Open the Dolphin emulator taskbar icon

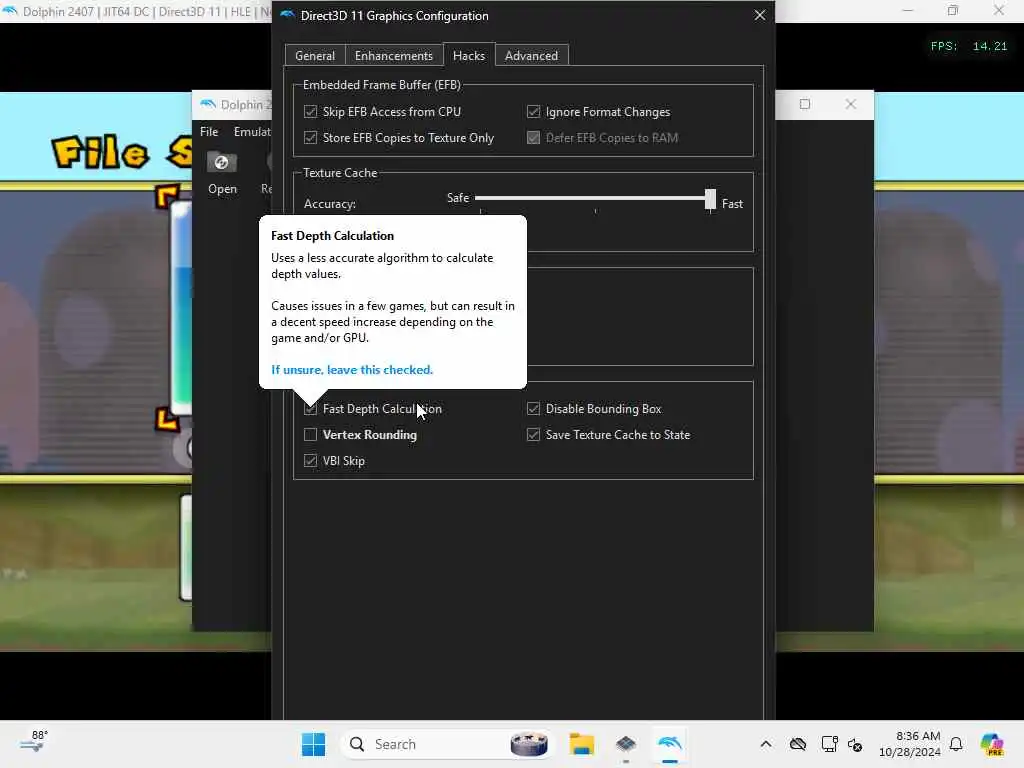coord(669,744)
